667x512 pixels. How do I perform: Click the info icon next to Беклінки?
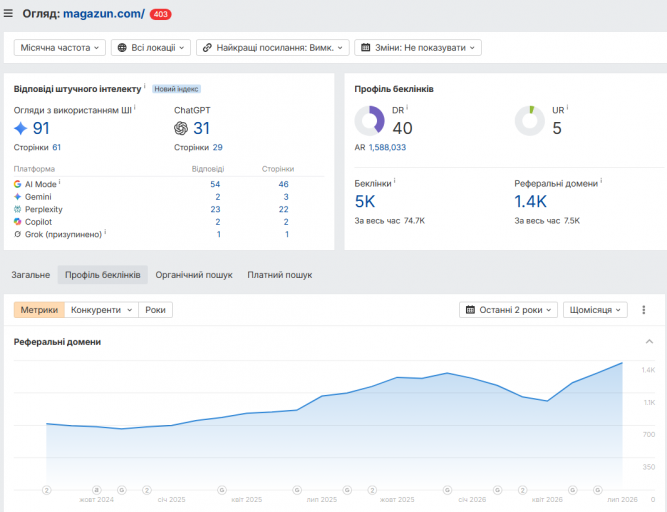pos(395,181)
